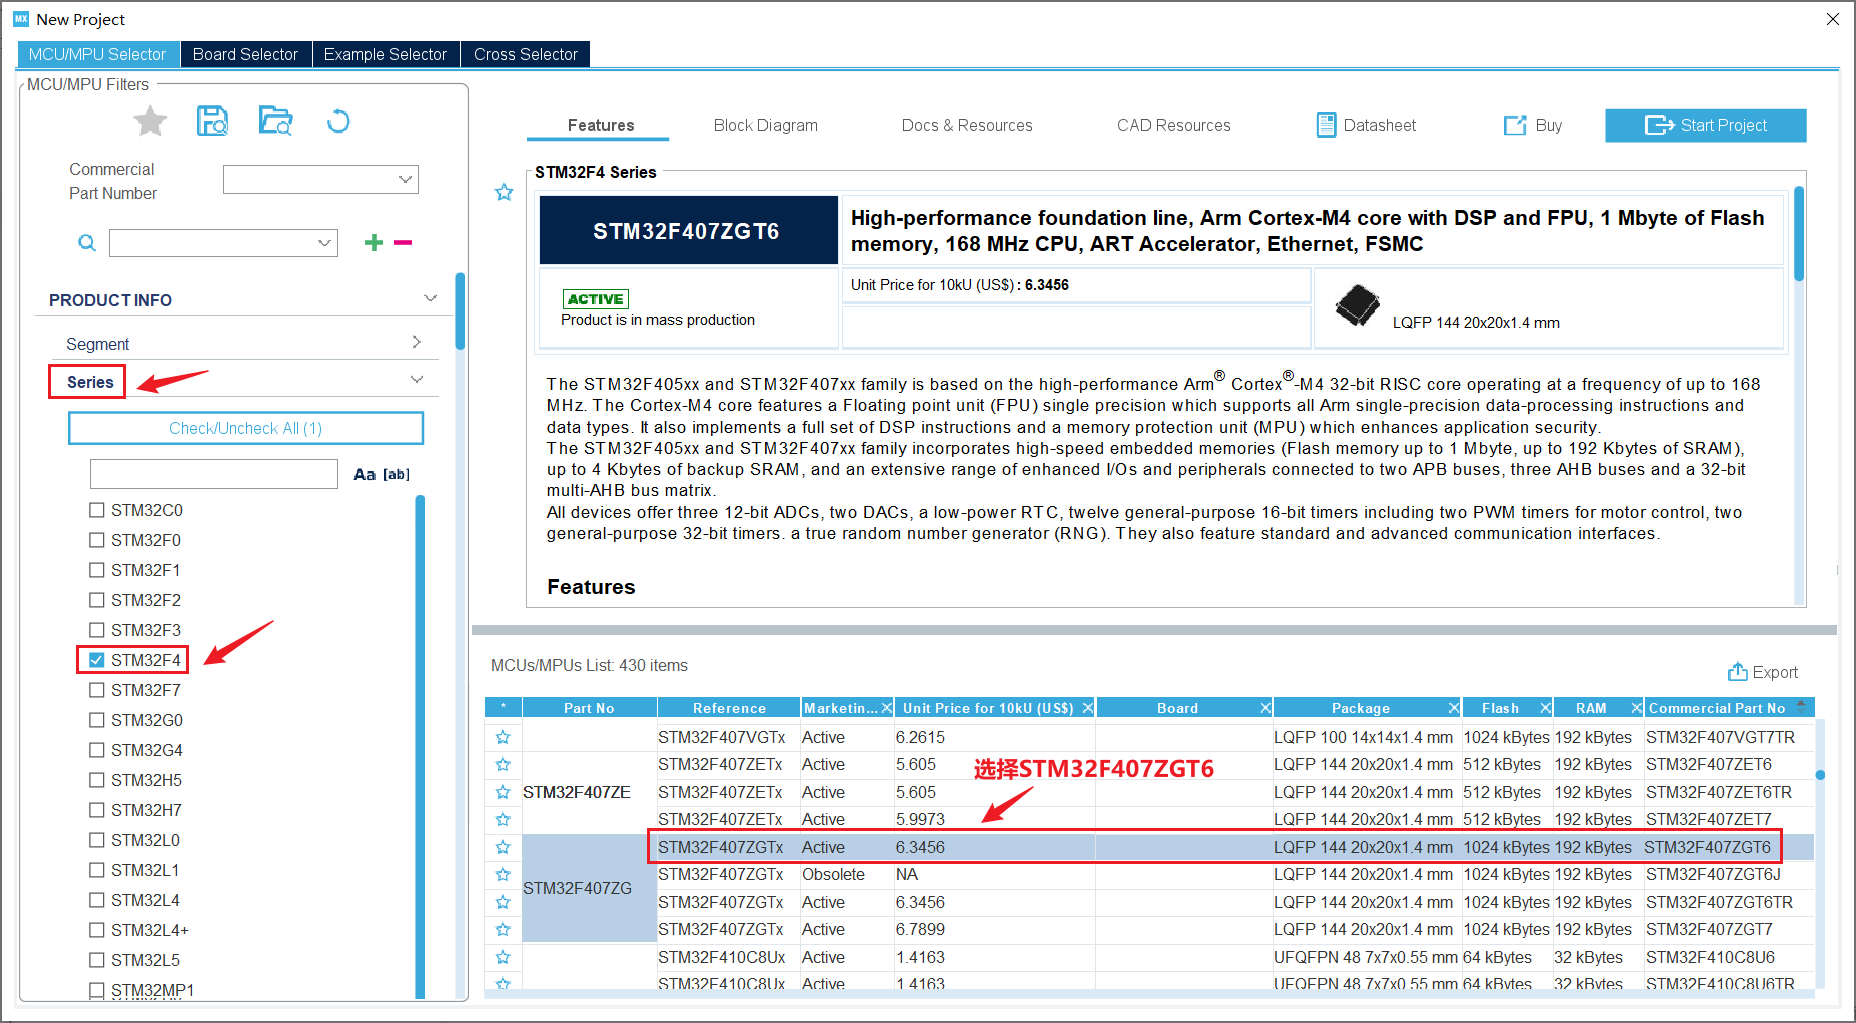Open the load search folder icon
1856x1023 pixels.
[x=275, y=121]
